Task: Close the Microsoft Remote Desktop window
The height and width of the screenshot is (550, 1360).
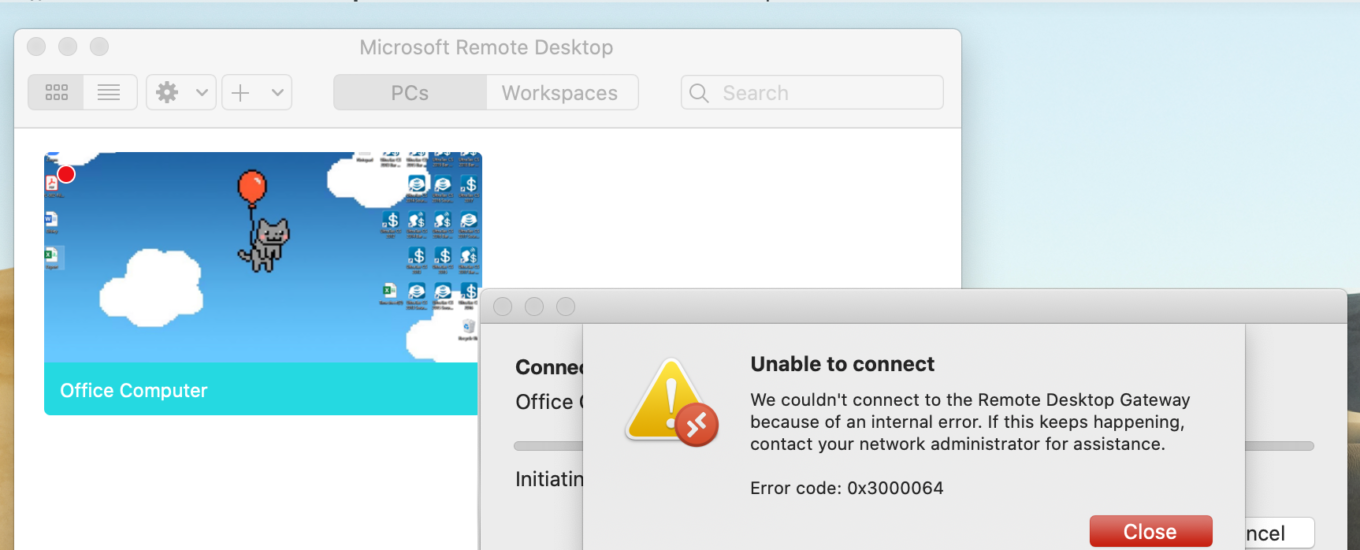Action: click(36, 47)
